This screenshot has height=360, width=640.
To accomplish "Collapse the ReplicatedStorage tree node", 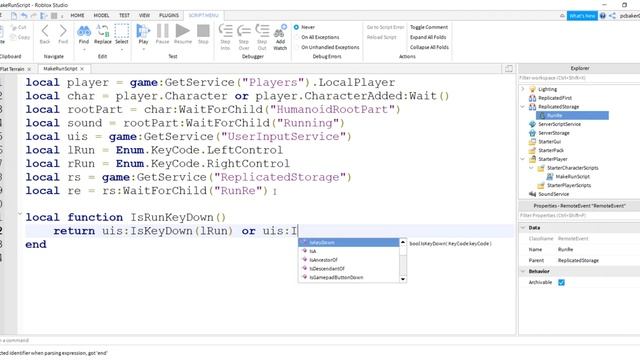I will 523,107.
